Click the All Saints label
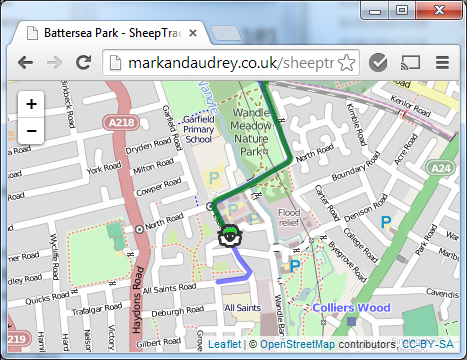Screen dimensions: 467x360 tap(242, 308)
